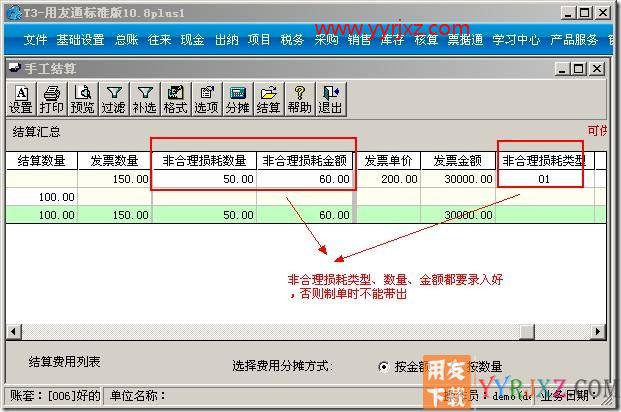Screen dimensions: 621x412
Task: Close the 手工结算 window
Action: (596, 69)
